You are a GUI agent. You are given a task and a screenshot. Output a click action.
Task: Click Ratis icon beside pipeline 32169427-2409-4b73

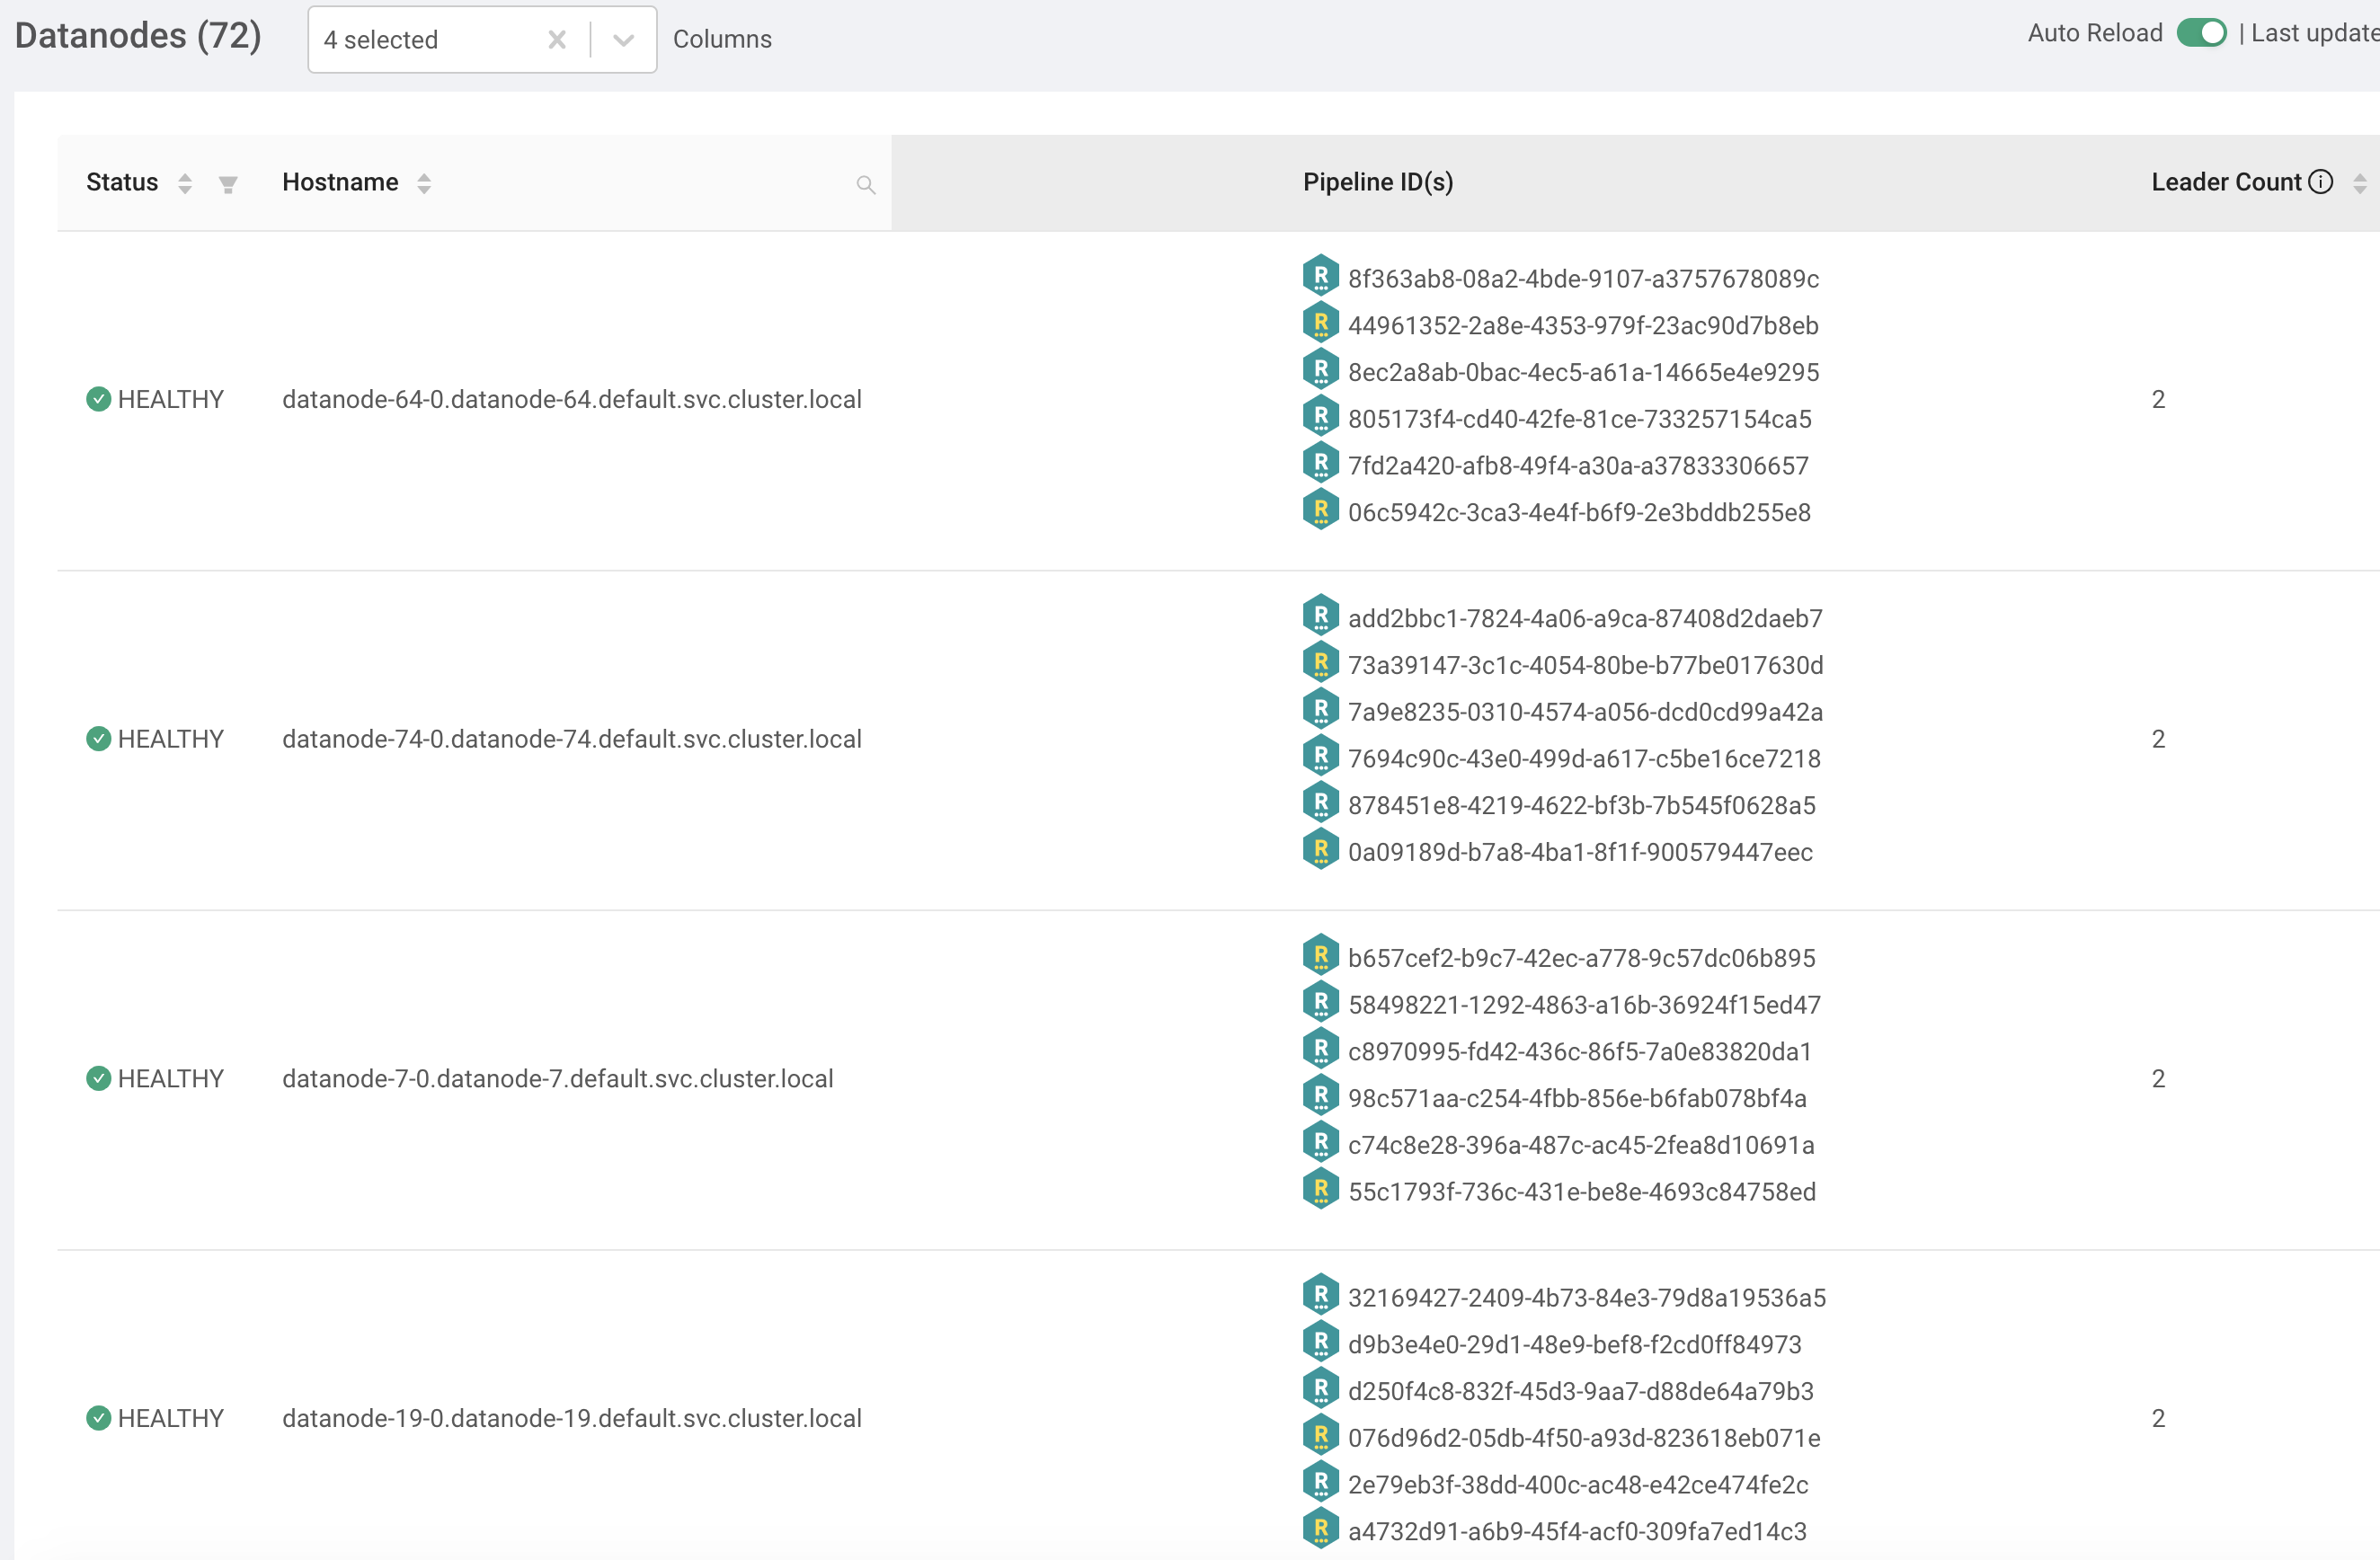[x=1320, y=1295]
